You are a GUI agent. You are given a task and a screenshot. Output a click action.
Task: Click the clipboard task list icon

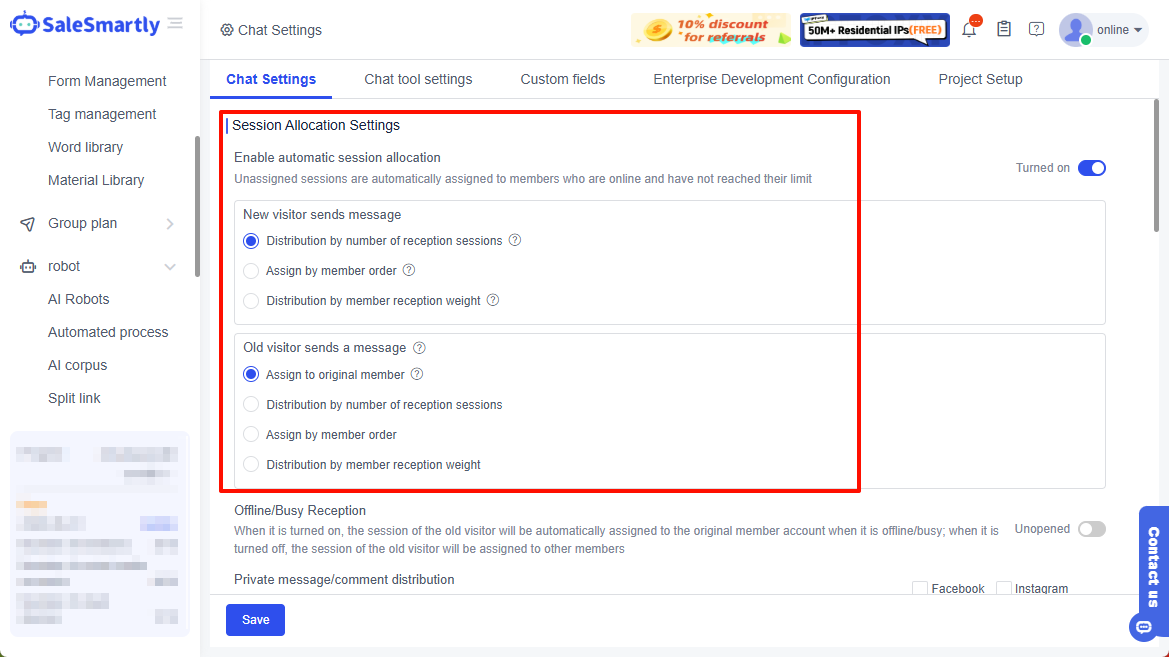pyautogui.click(x=1003, y=29)
